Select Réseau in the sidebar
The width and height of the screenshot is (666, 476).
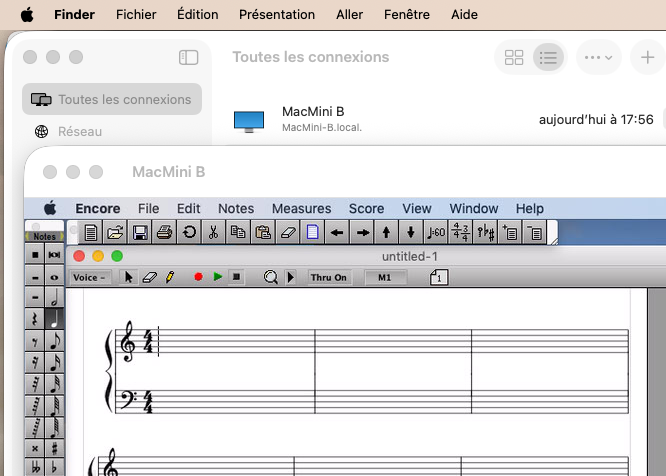tap(80, 131)
